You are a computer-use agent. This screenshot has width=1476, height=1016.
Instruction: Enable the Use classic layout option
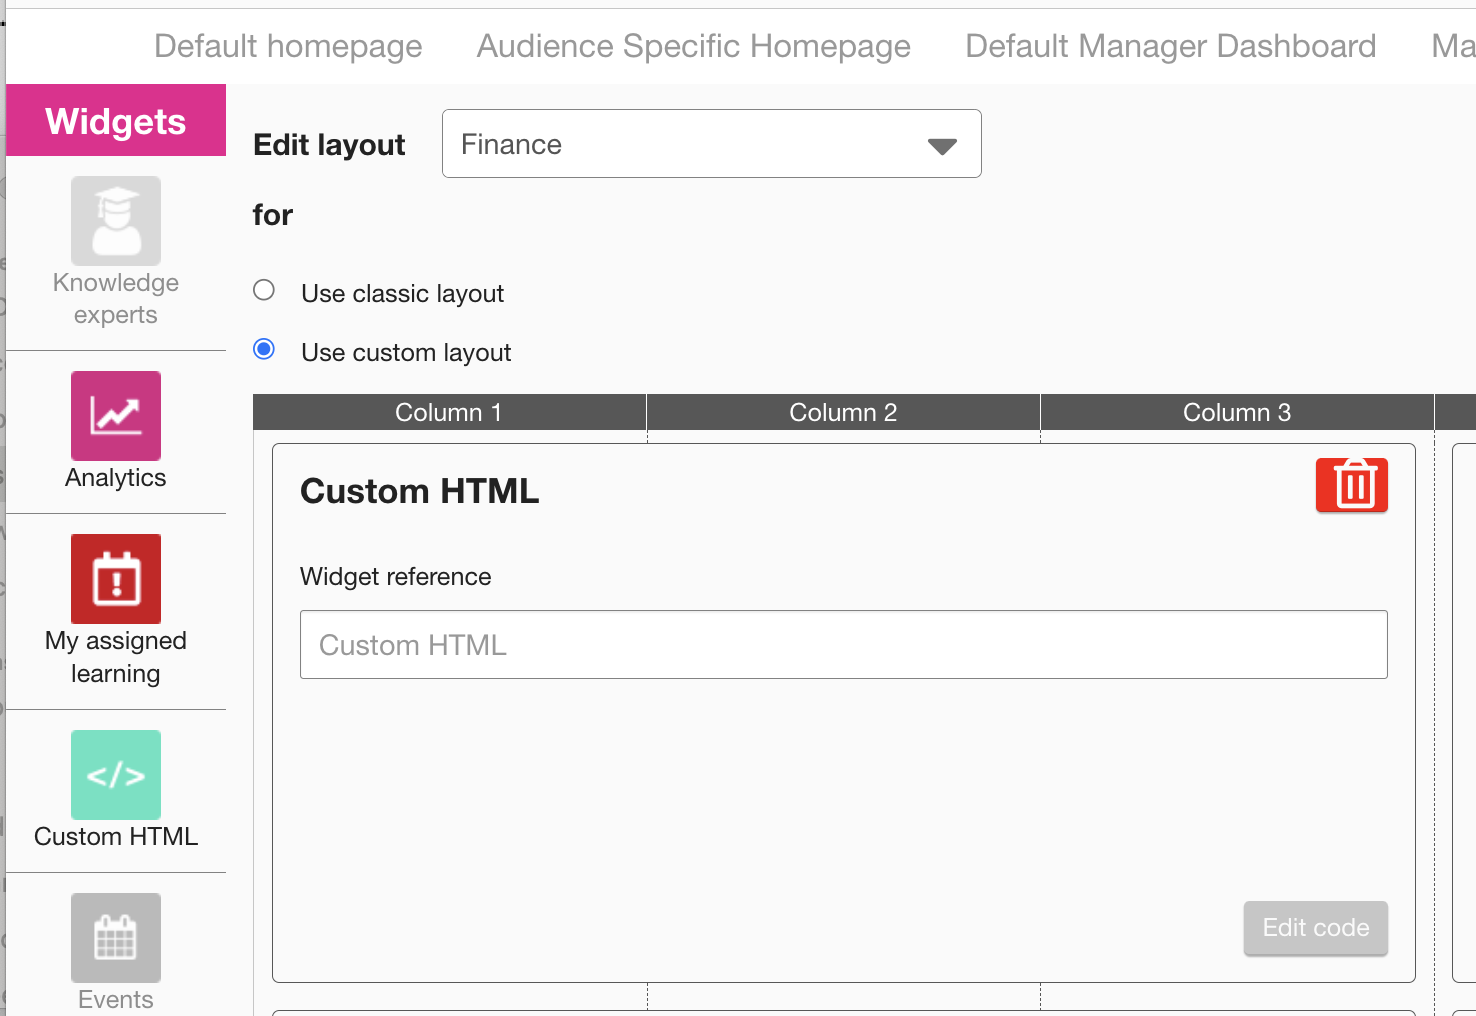[x=264, y=291]
